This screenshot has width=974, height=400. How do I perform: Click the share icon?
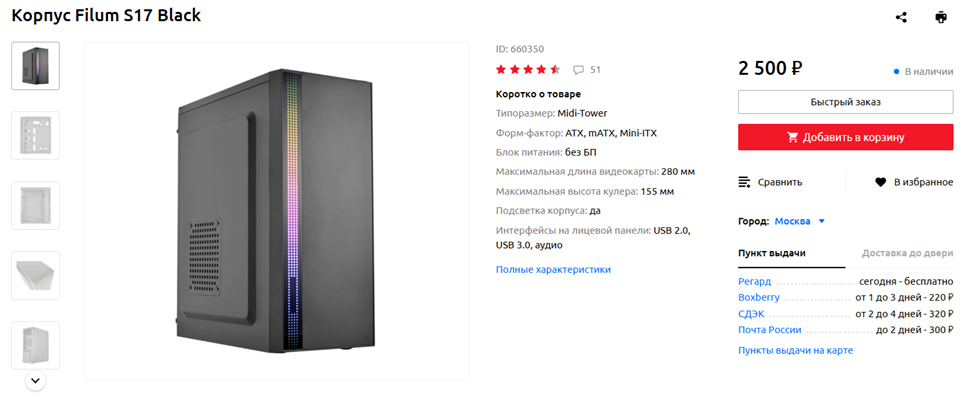pyautogui.click(x=901, y=17)
